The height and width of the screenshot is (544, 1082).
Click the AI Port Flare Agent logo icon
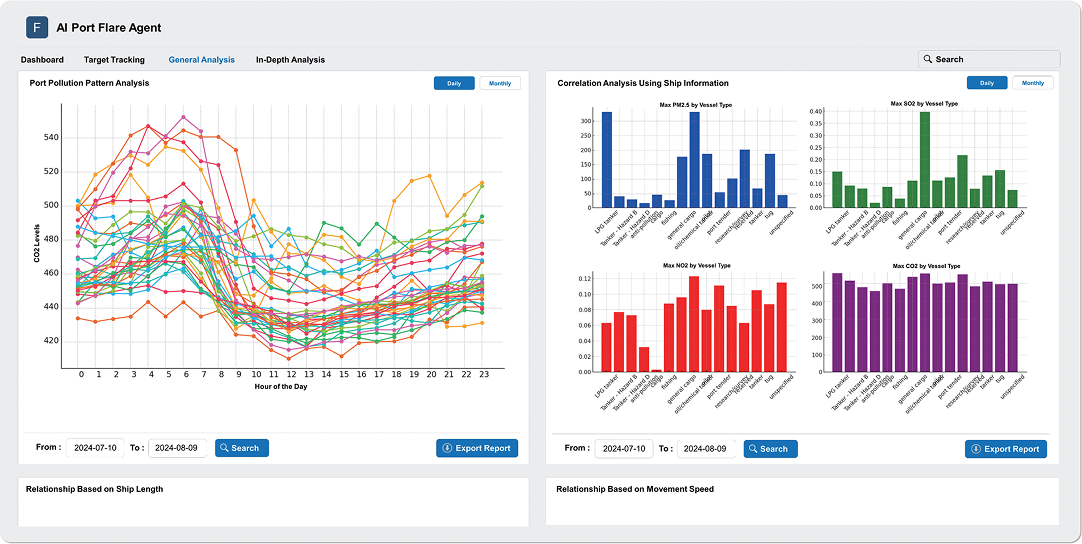[37, 27]
